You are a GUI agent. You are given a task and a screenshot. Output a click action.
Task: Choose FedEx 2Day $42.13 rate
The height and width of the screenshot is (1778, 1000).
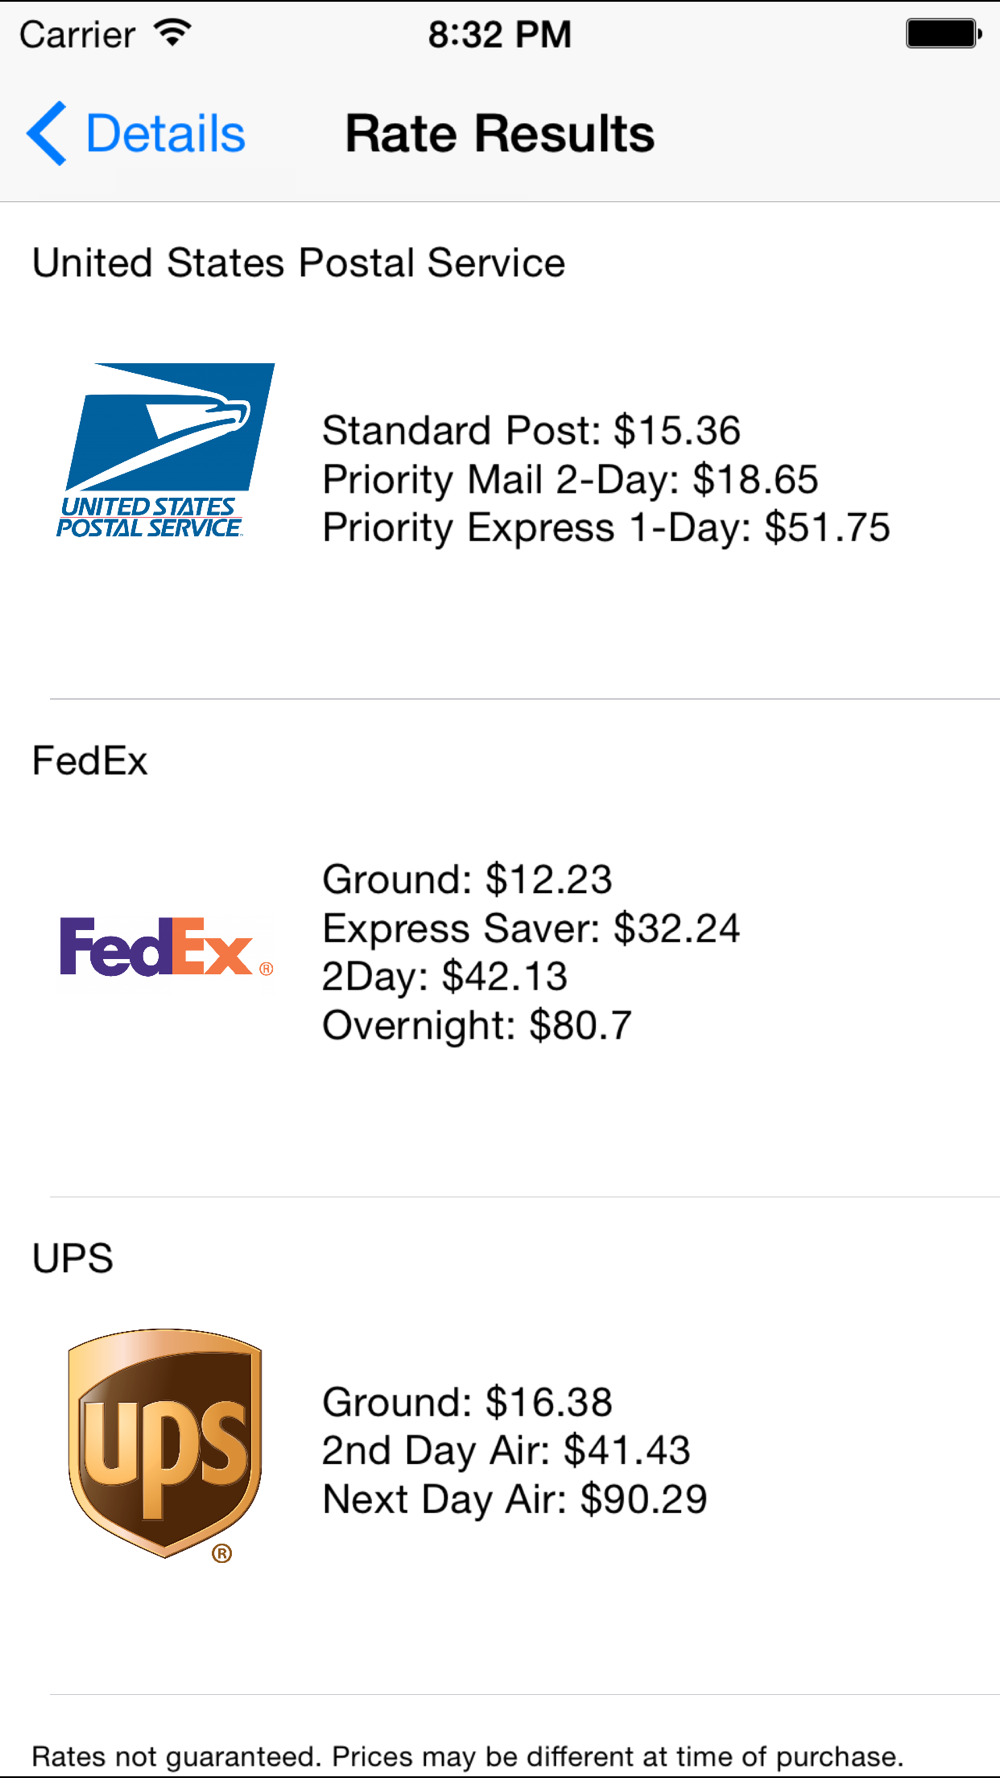445,977
